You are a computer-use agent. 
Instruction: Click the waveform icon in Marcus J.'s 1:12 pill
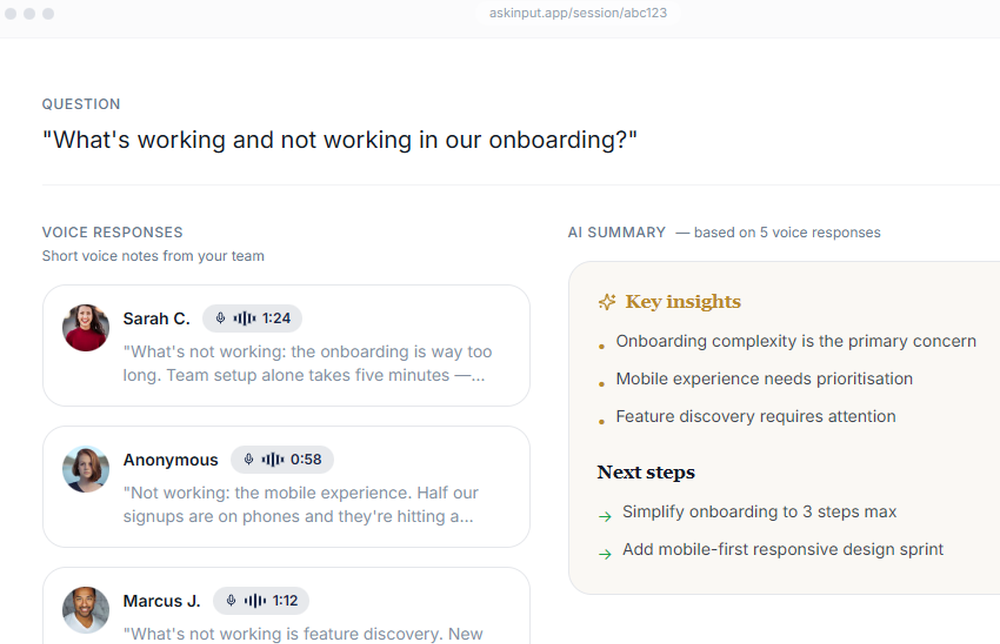255,601
